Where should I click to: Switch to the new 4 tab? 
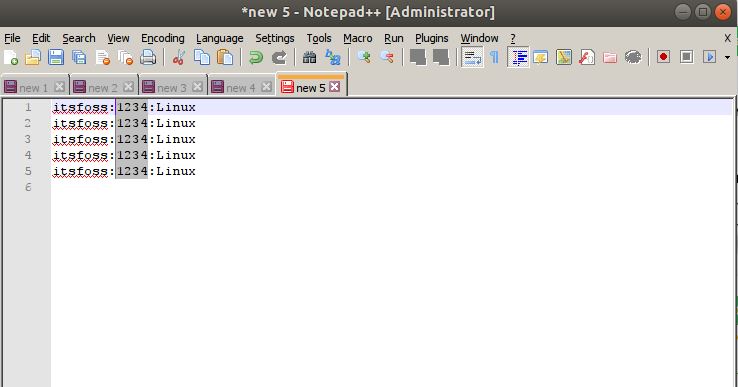[241, 88]
